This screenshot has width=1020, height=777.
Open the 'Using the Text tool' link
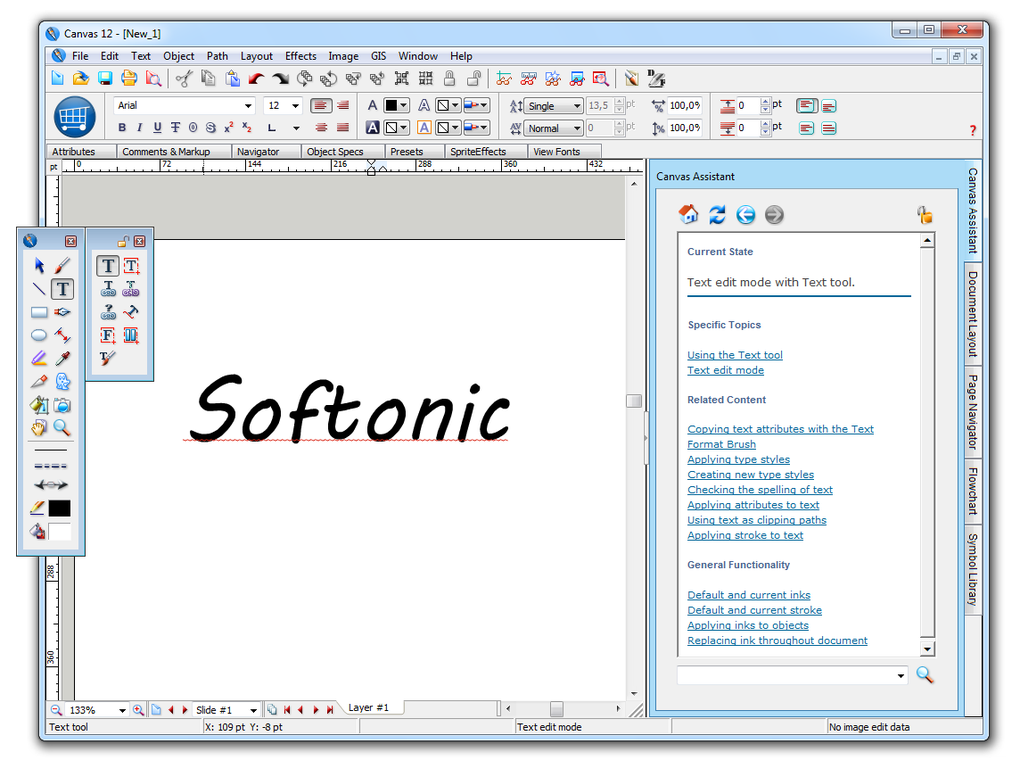(x=735, y=355)
